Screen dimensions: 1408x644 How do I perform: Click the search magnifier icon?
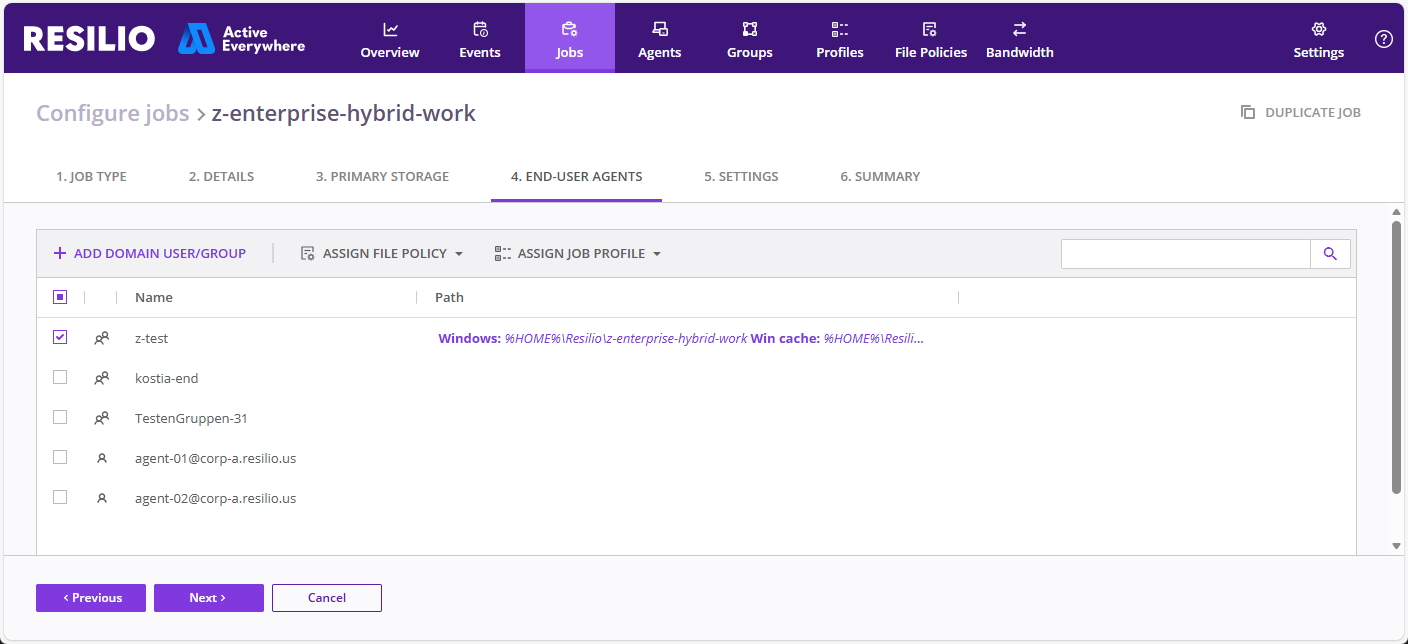point(1330,254)
